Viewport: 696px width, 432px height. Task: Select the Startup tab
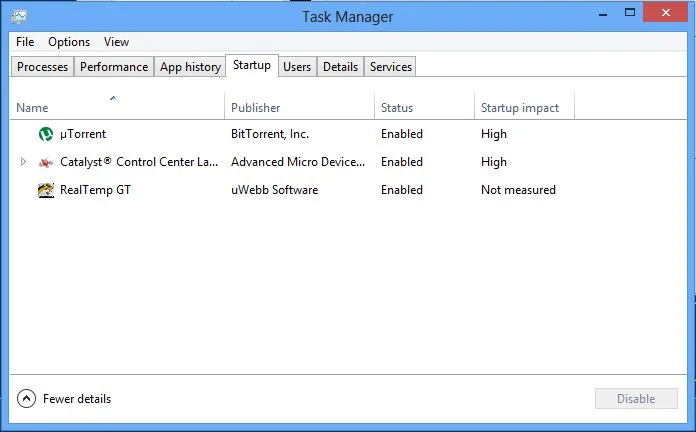pyautogui.click(x=252, y=65)
